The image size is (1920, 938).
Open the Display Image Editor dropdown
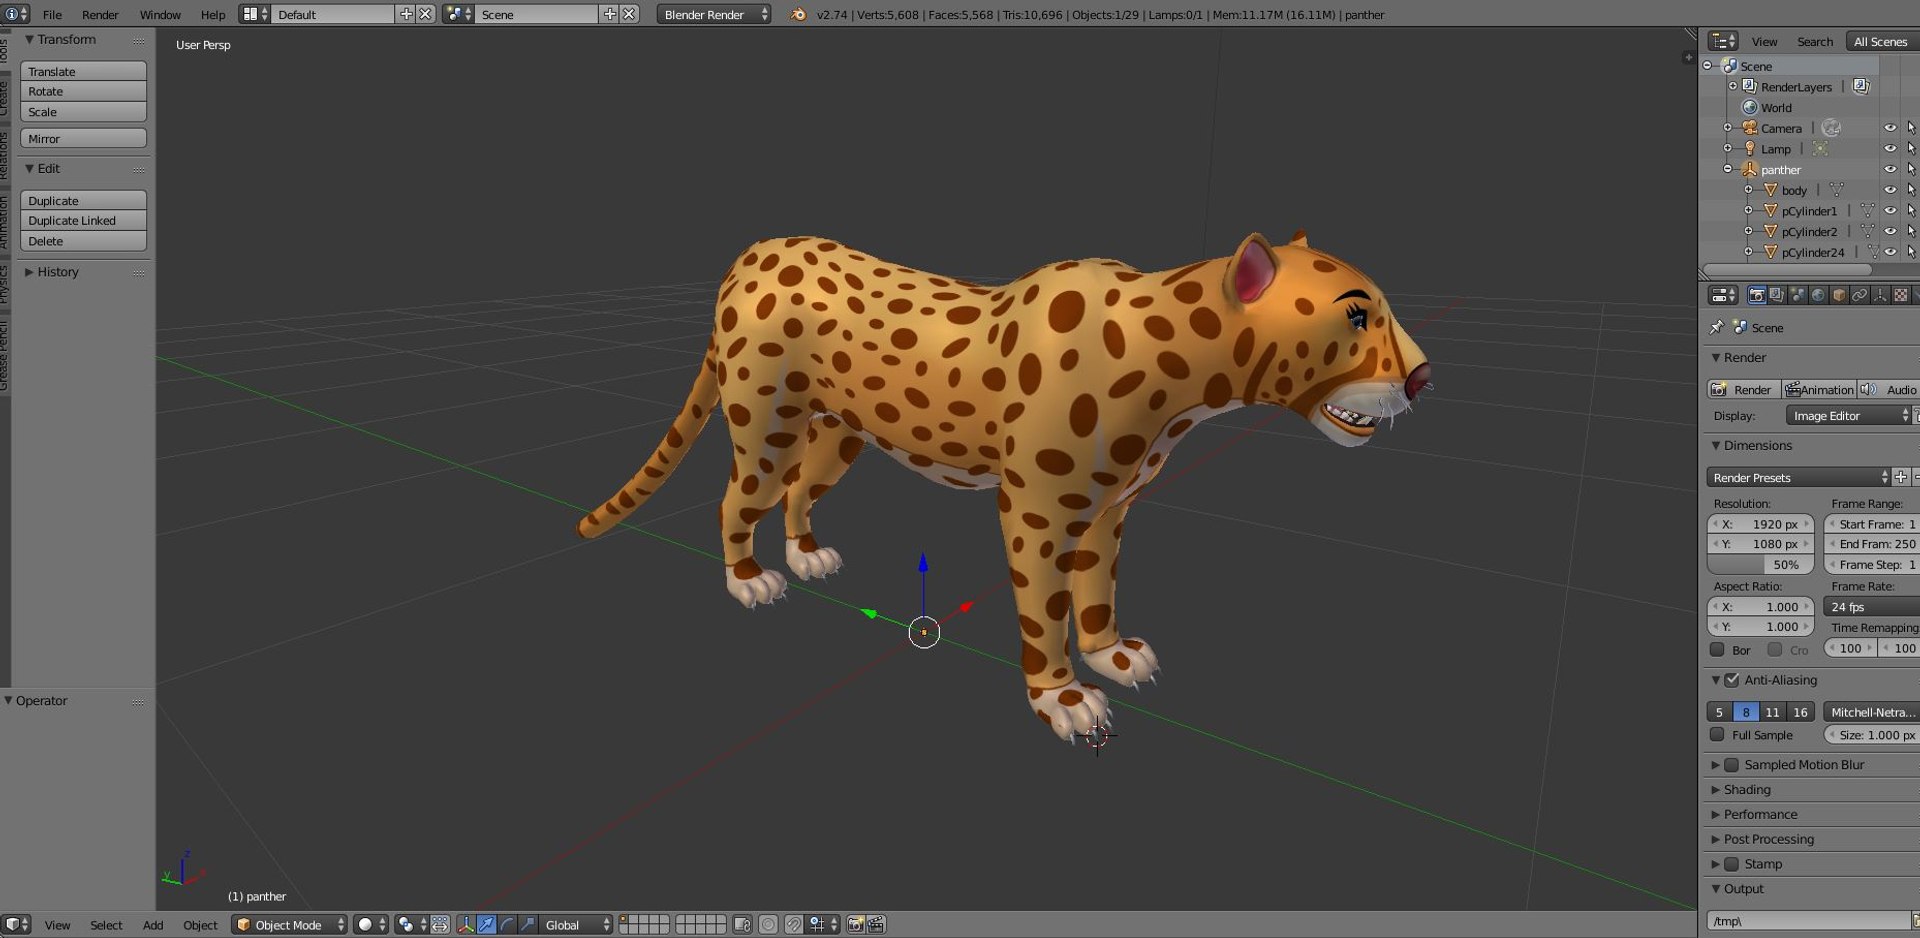tap(1848, 416)
